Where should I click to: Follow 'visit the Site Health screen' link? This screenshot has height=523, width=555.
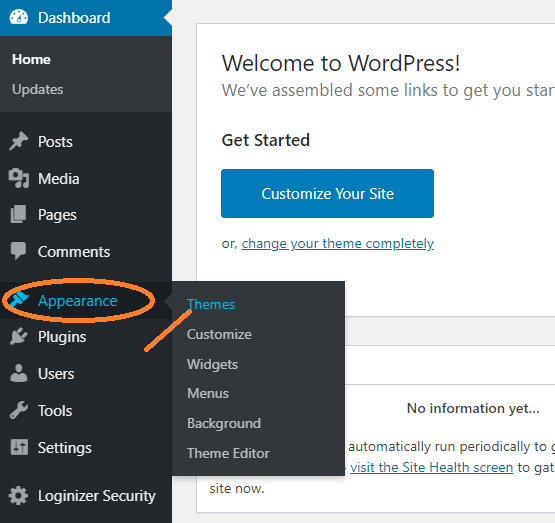[x=432, y=467]
